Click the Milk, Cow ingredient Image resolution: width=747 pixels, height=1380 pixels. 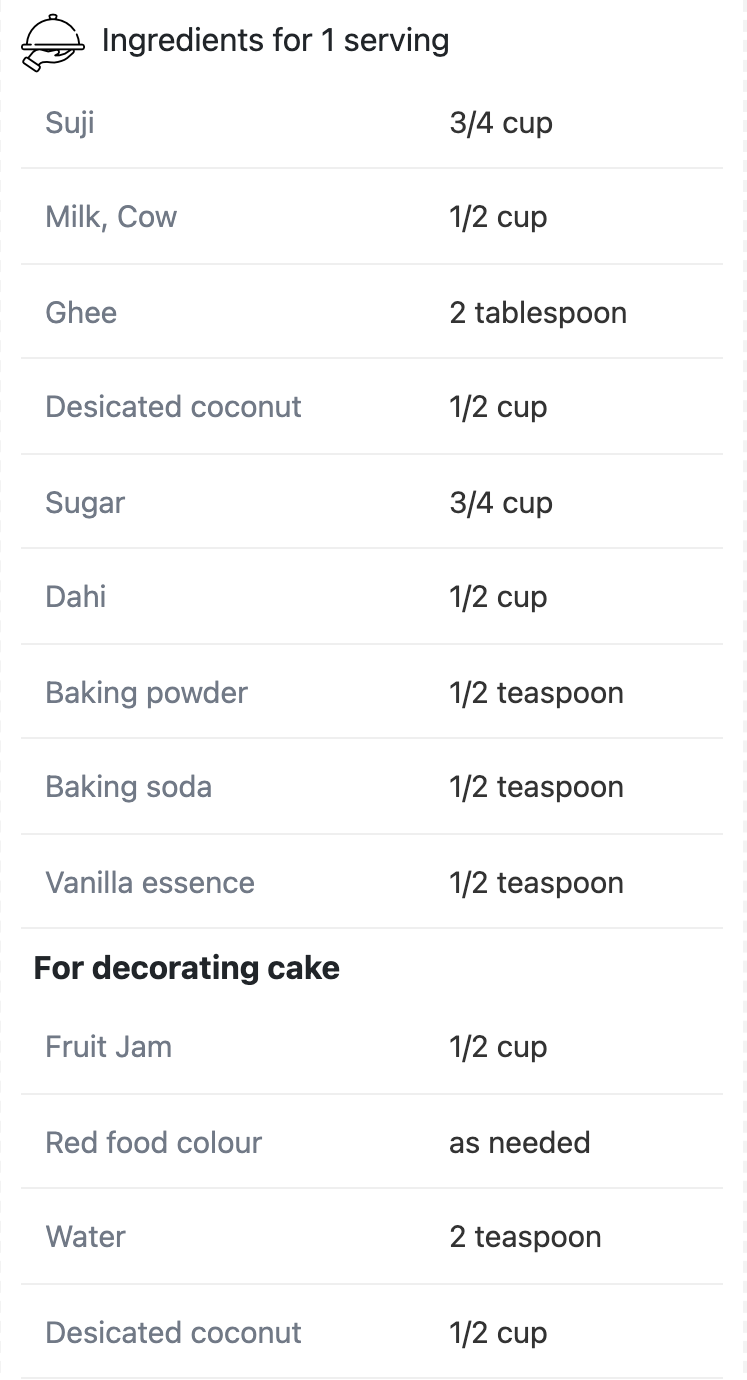pos(111,217)
